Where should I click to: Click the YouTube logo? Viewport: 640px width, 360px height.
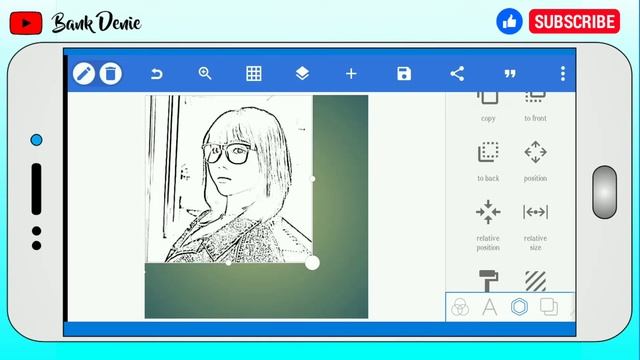click(x=26, y=23)
